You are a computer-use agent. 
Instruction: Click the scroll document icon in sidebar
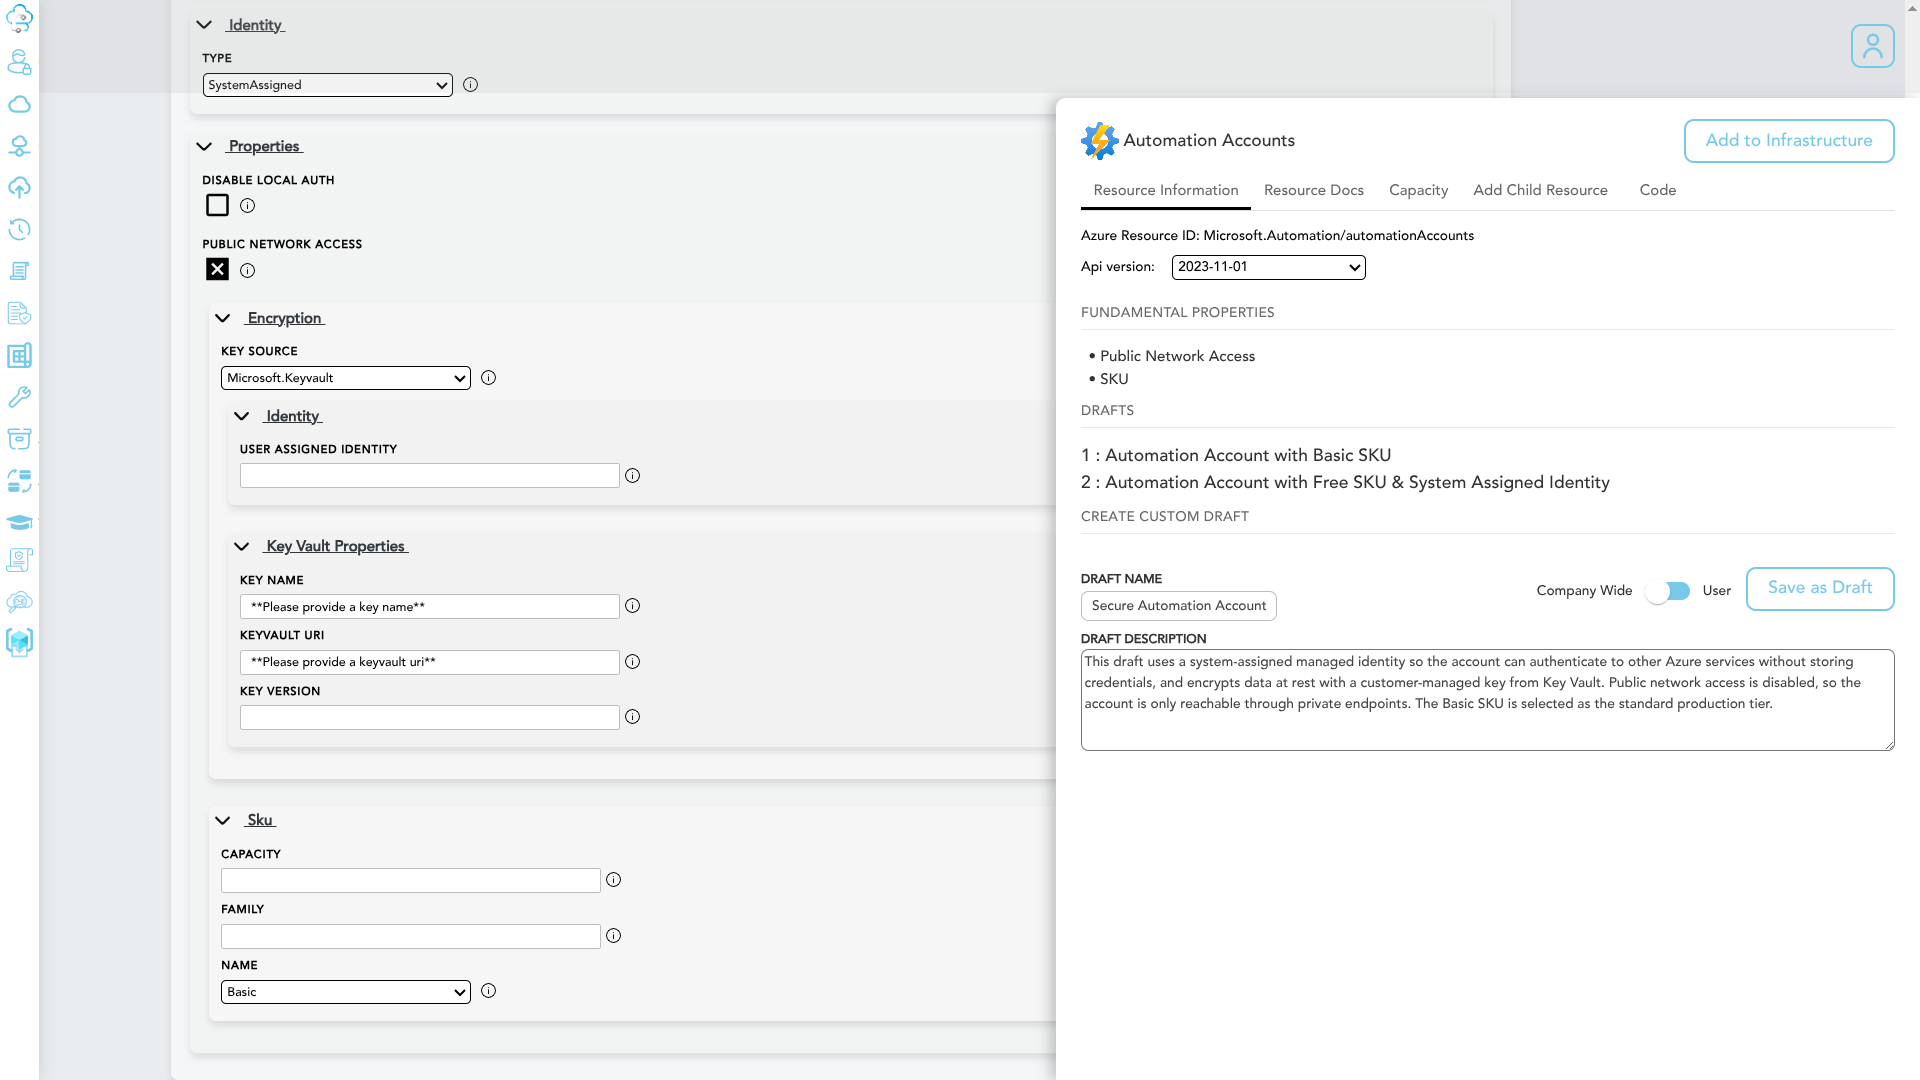click(19, 271)
